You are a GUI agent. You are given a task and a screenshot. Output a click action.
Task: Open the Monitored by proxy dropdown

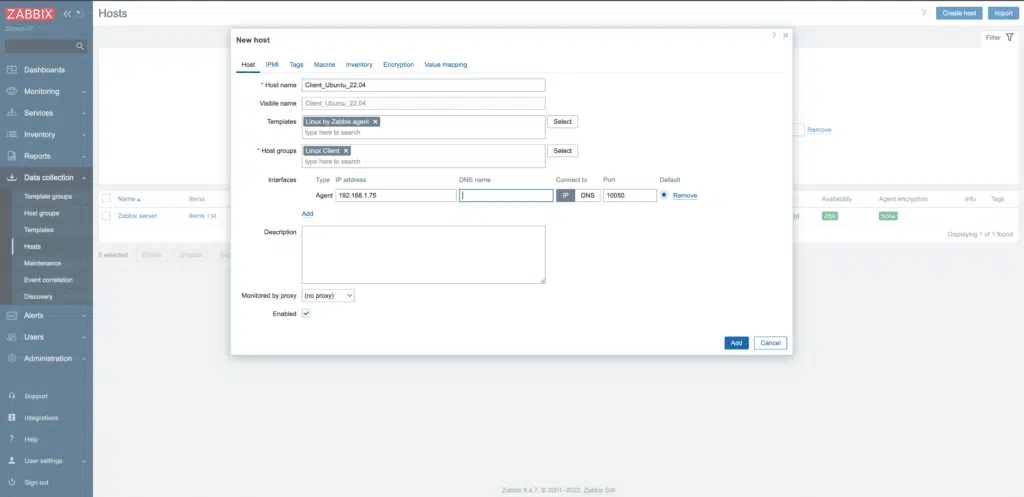[328, 296]
